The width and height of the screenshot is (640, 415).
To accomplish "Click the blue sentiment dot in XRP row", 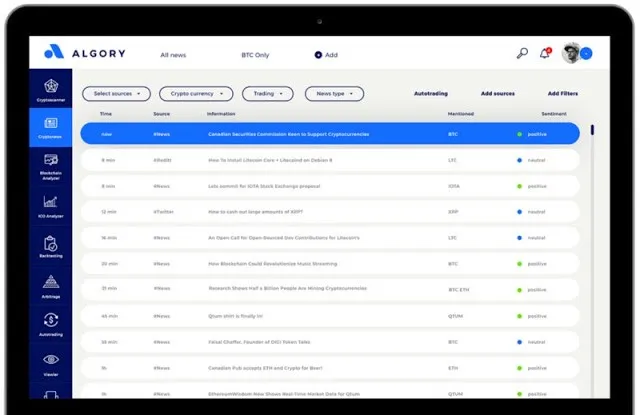I will tap(520, 212).
